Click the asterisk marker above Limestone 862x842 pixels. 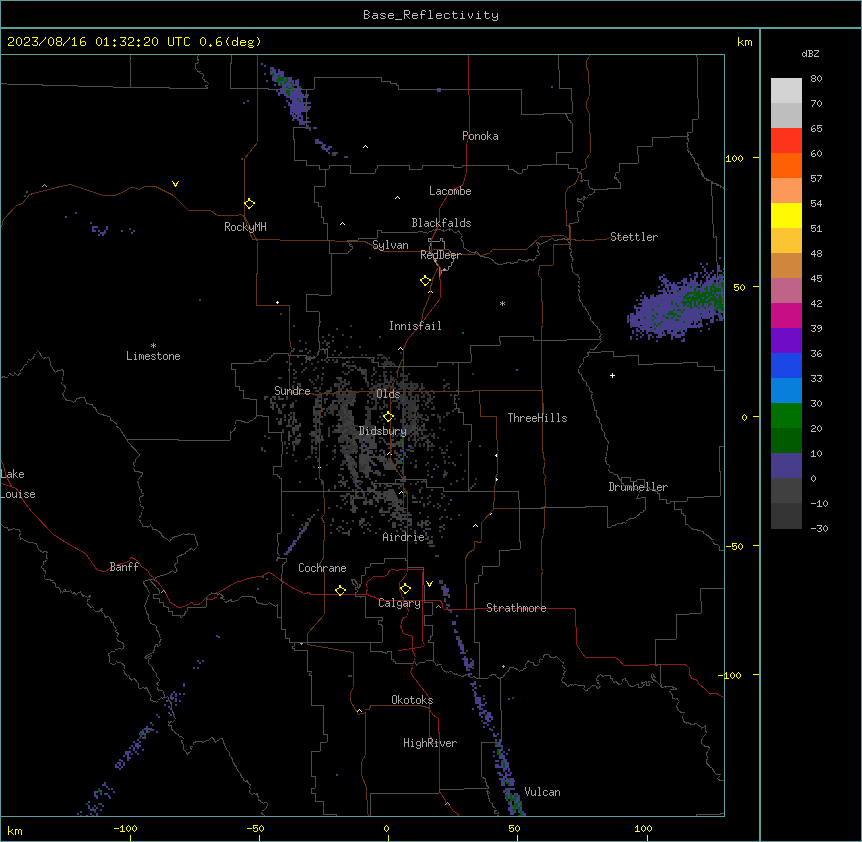[153, 346]
